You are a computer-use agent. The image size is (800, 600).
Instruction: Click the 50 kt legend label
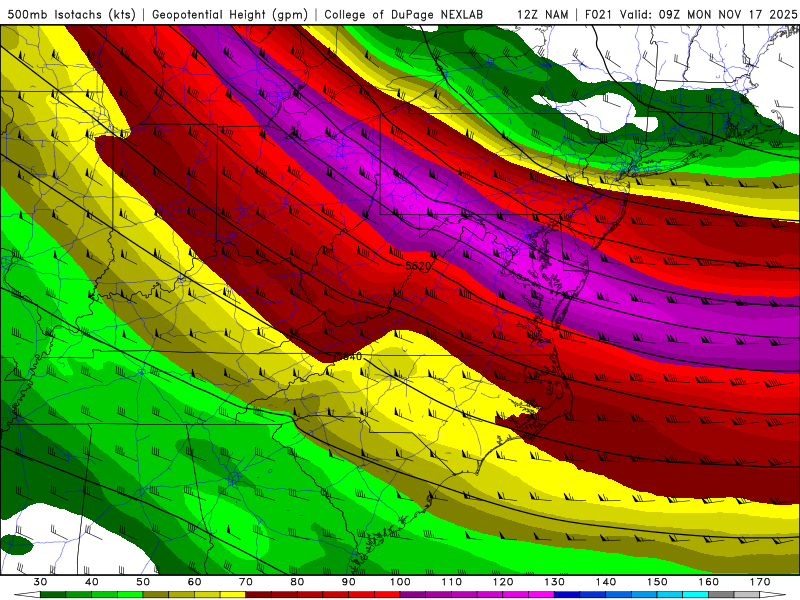point(143,582)
